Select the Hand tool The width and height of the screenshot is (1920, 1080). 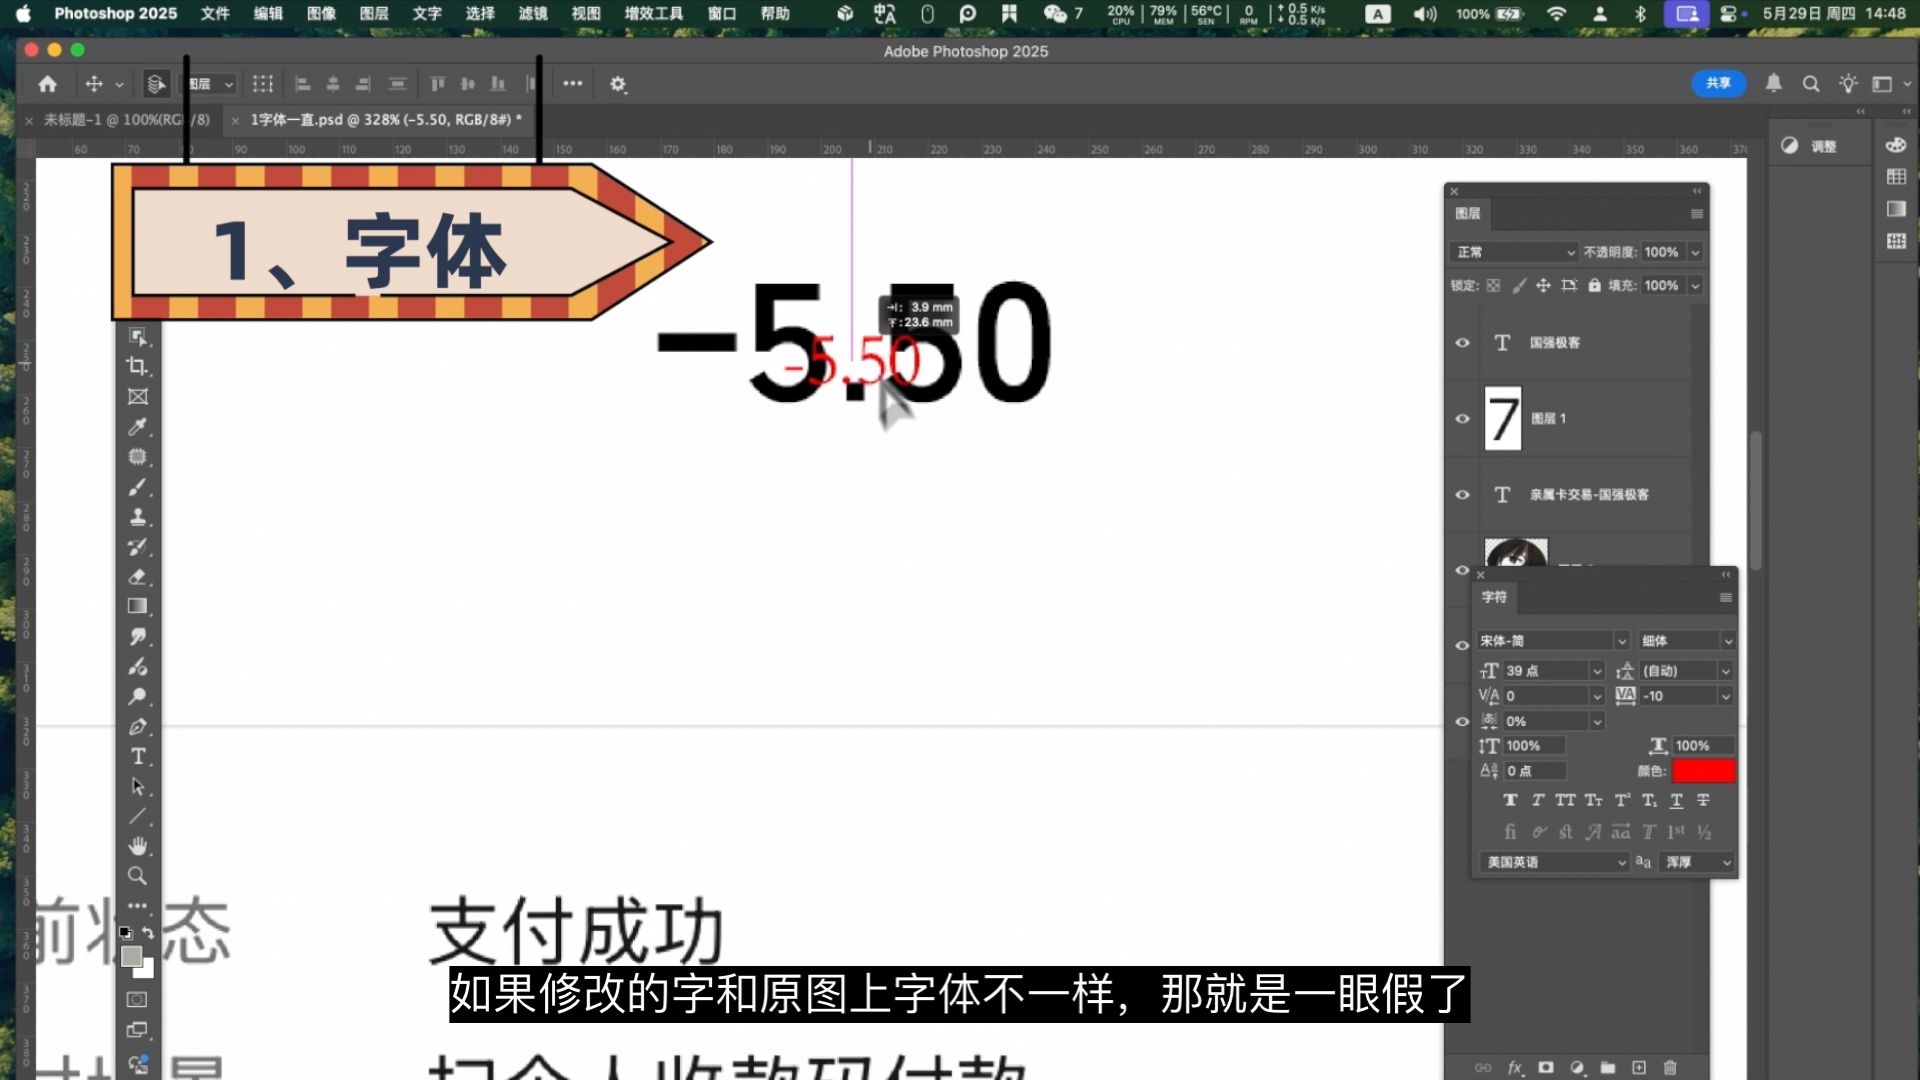coord(137,846)
